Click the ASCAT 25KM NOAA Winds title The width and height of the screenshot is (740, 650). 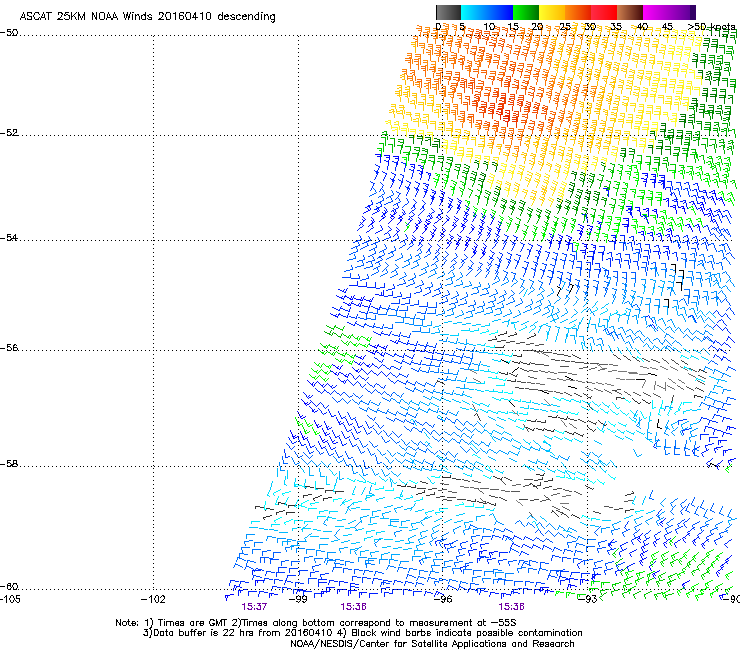(x=147, y=17)
